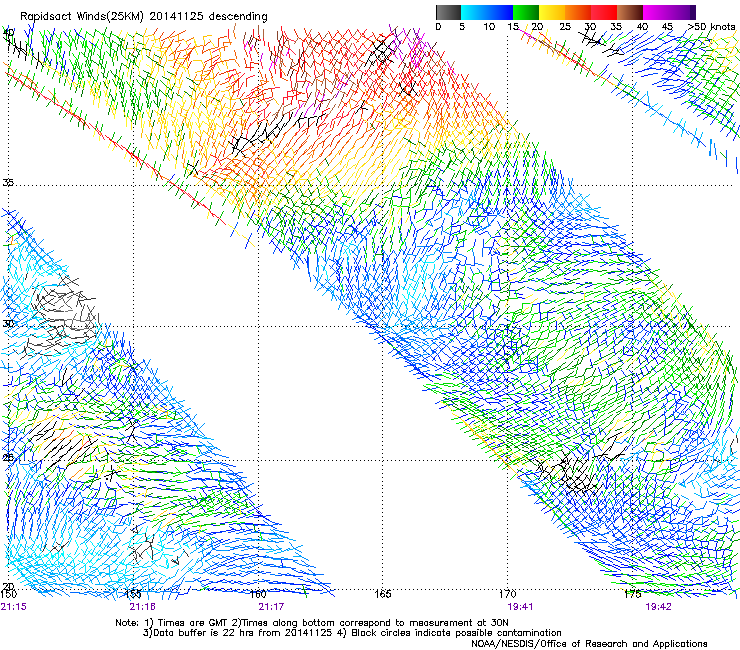Click the latitude label '25' on left axis
The image size is (740, 650).
click(x=8, y=458)
